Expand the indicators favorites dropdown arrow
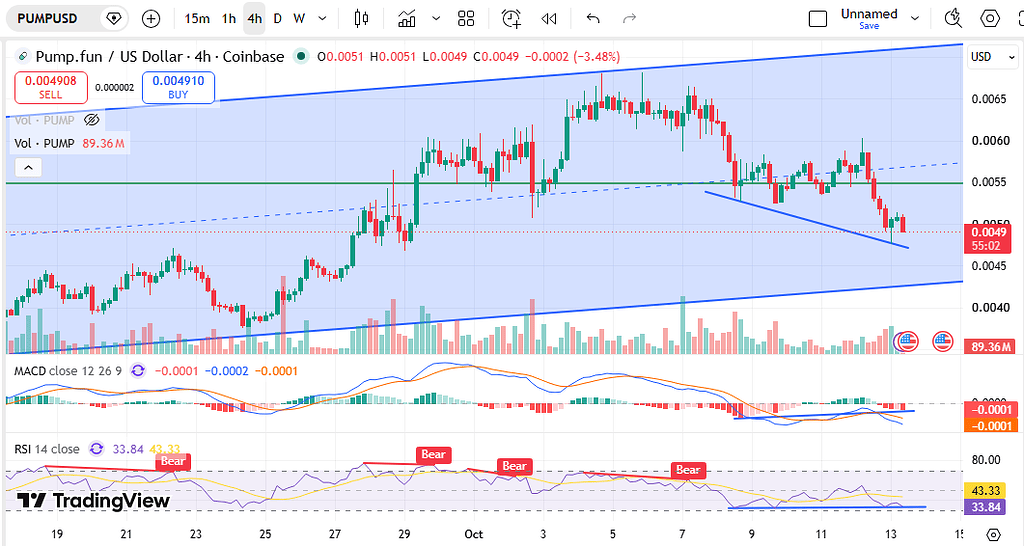Viewport: 1024px width, 546px height. coord(436,18)
